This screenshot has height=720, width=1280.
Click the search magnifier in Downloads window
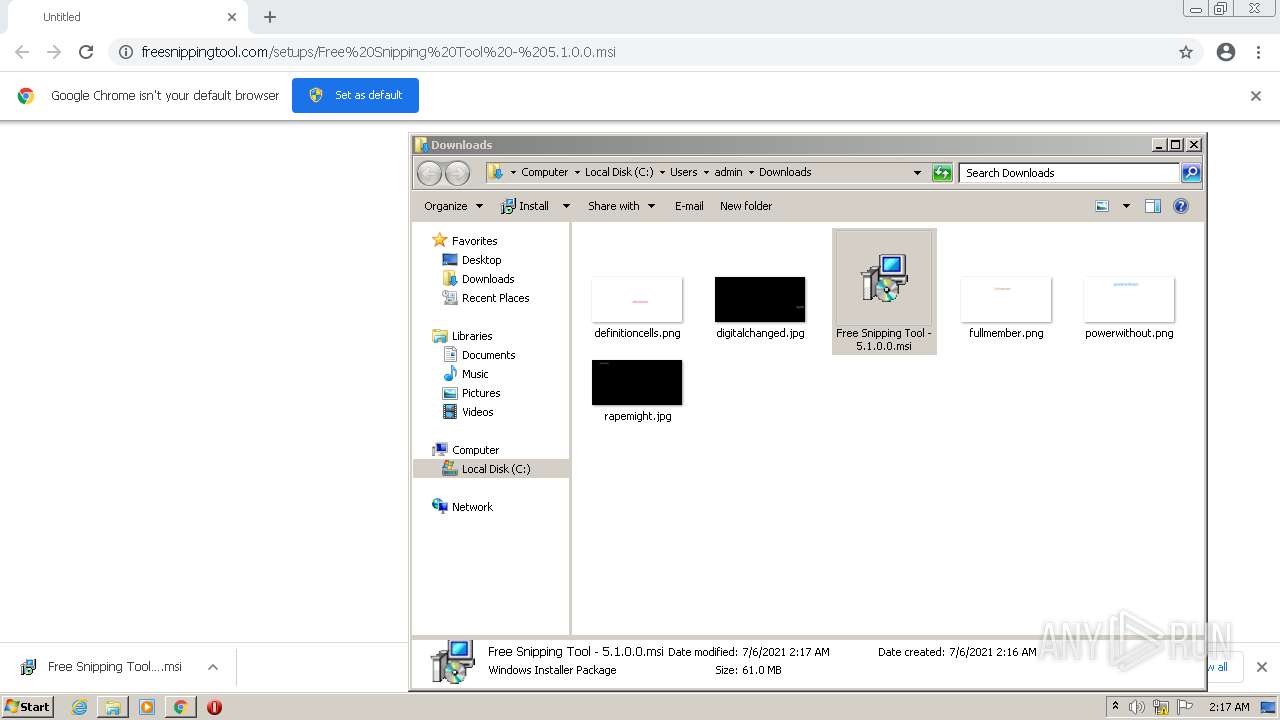[1191, 173]
